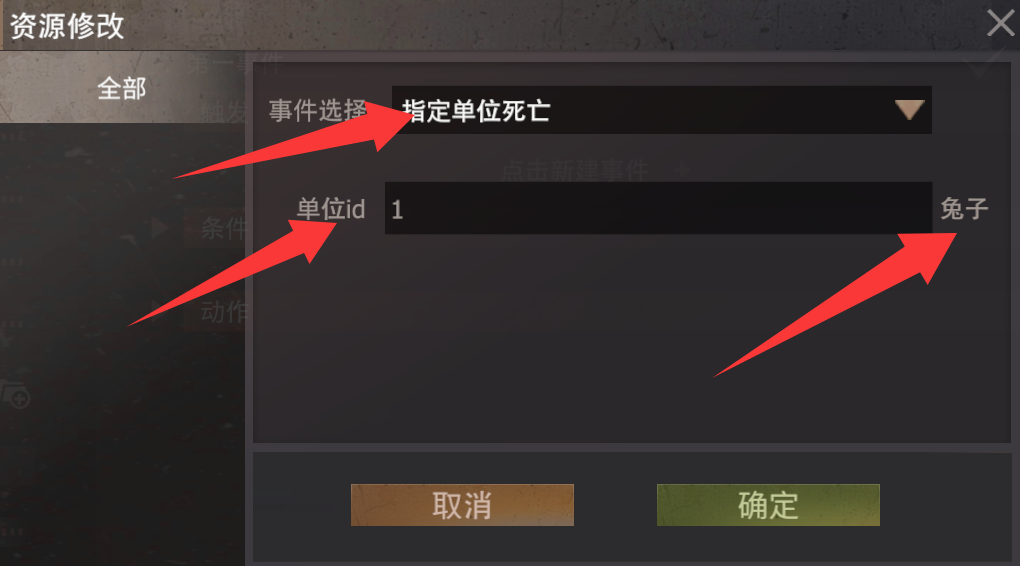Screen dimensions: 1020x566
Task: Click the orange 取消 button
Action: point(462,505)
